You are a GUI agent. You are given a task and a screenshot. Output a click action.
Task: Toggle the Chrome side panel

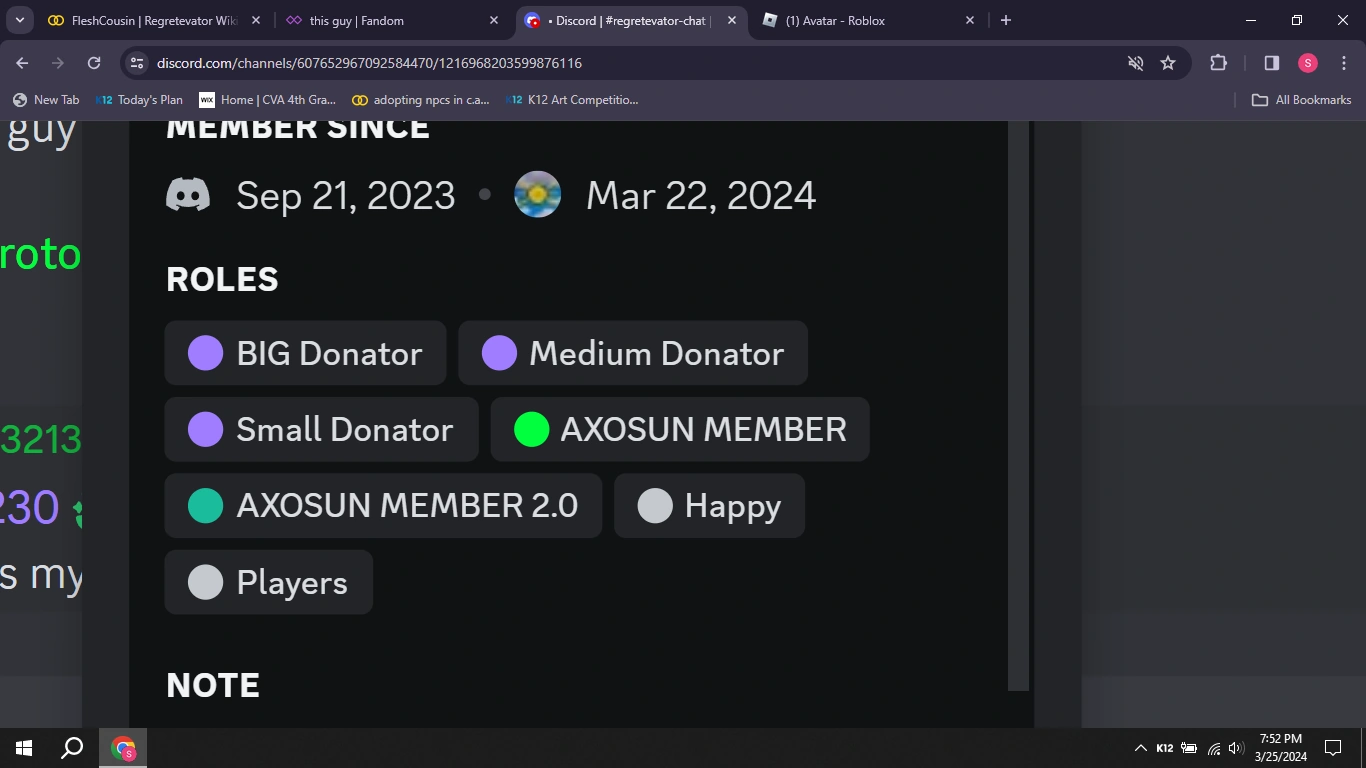point(1271,62)
